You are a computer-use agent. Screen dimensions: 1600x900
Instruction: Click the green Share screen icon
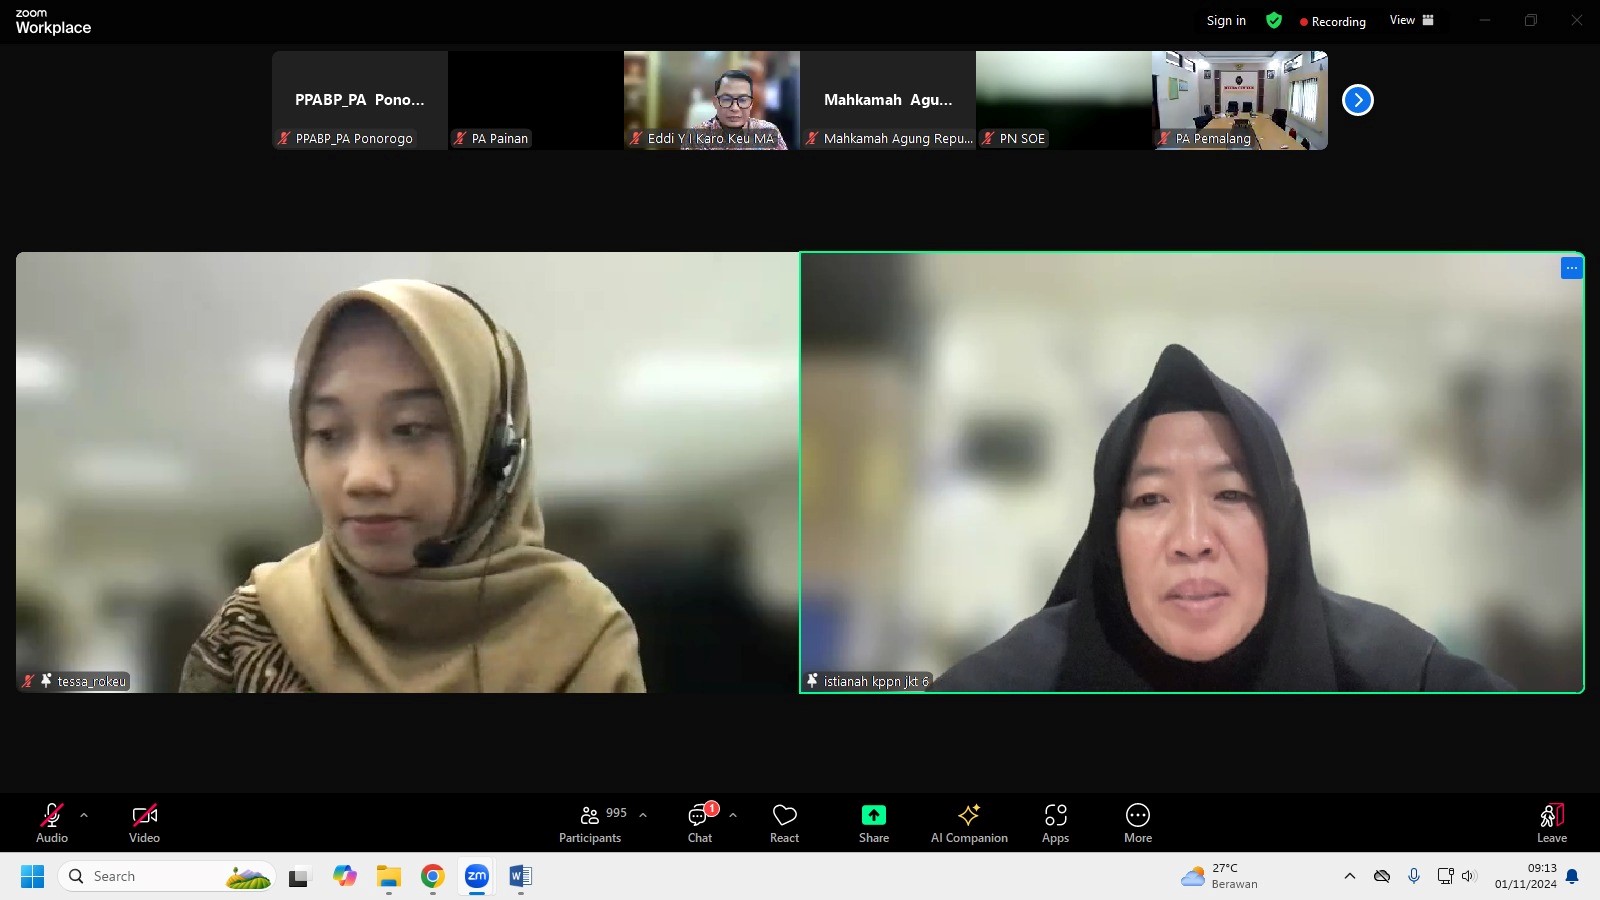pos(873,816)
